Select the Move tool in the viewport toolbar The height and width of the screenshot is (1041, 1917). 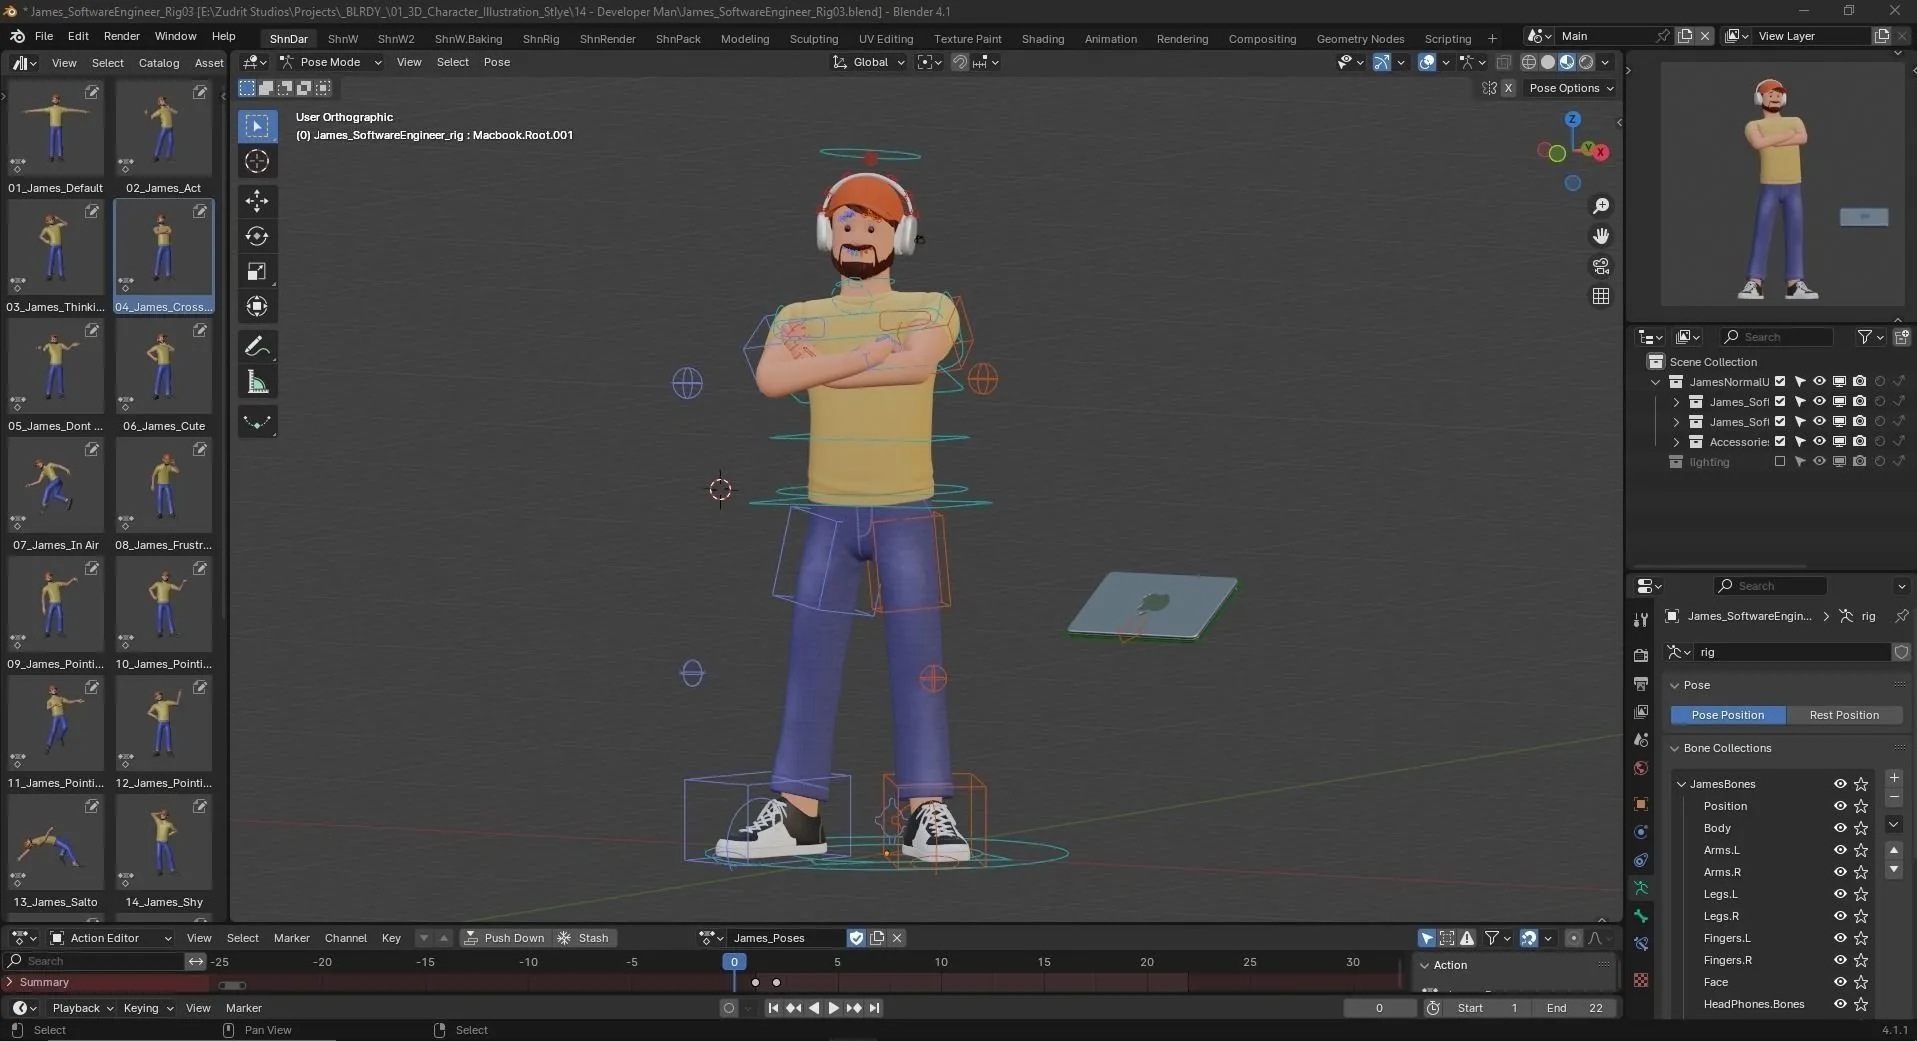(257, 201)
